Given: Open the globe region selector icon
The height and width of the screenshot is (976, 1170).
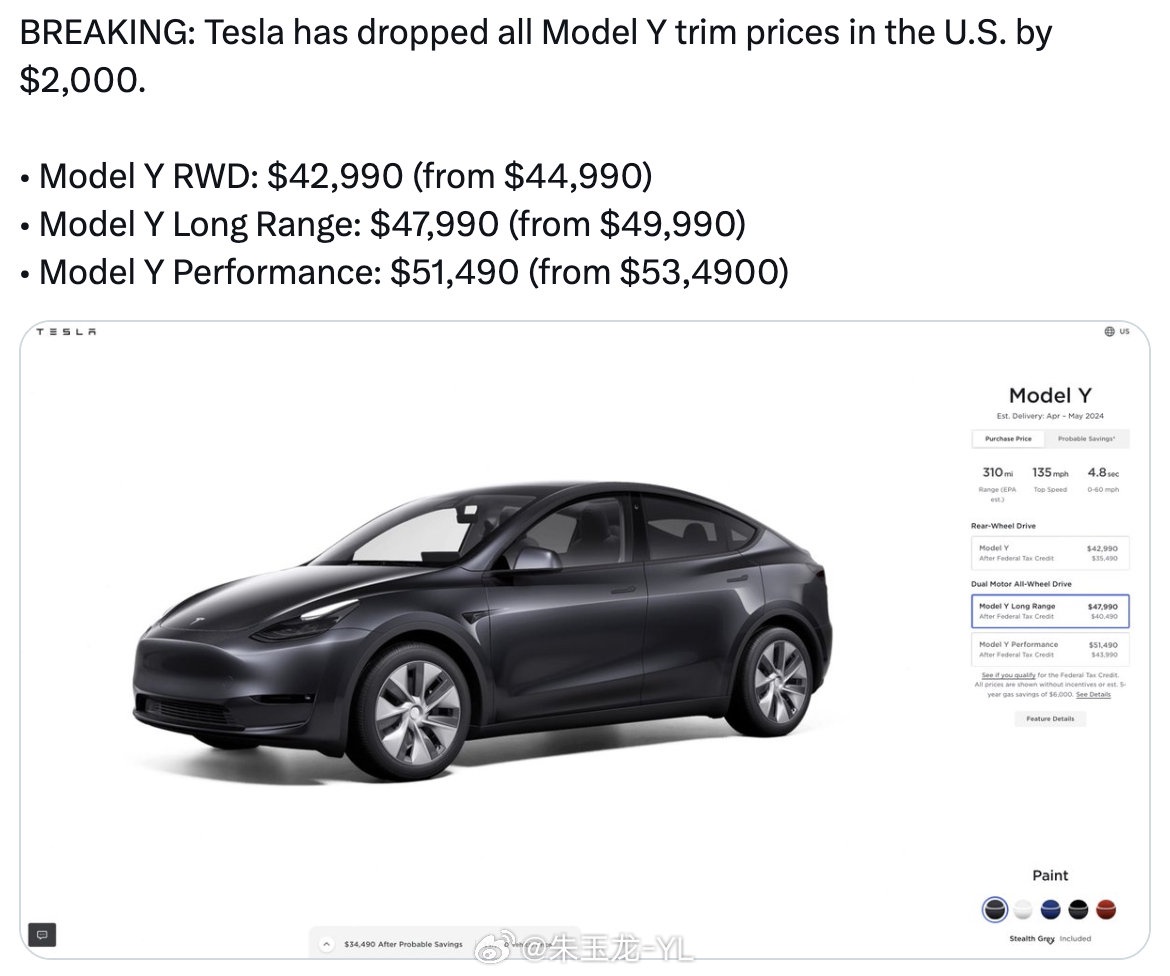Looking at the screenshot, I should (x=1109, y=332).
